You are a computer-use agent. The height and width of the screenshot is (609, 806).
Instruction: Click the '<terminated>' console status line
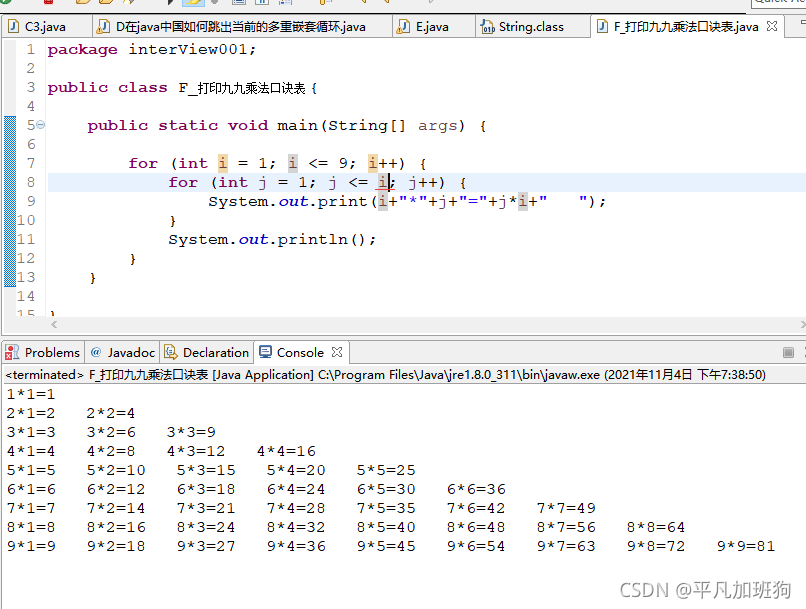386,375
